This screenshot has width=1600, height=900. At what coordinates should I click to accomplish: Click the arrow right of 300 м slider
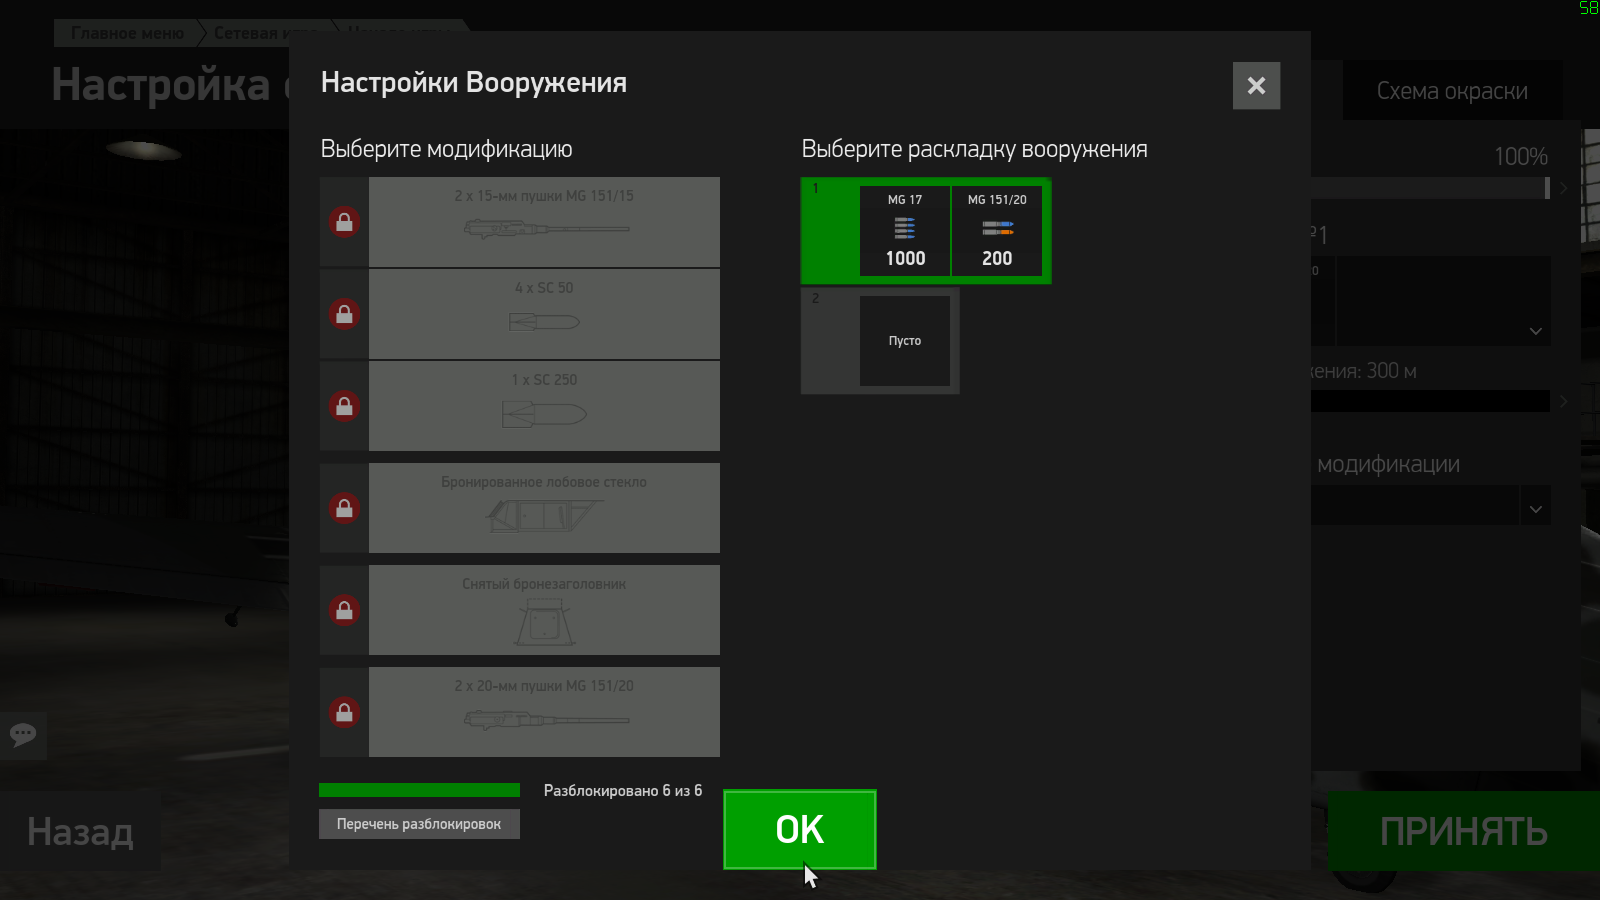pos(1564,401)
